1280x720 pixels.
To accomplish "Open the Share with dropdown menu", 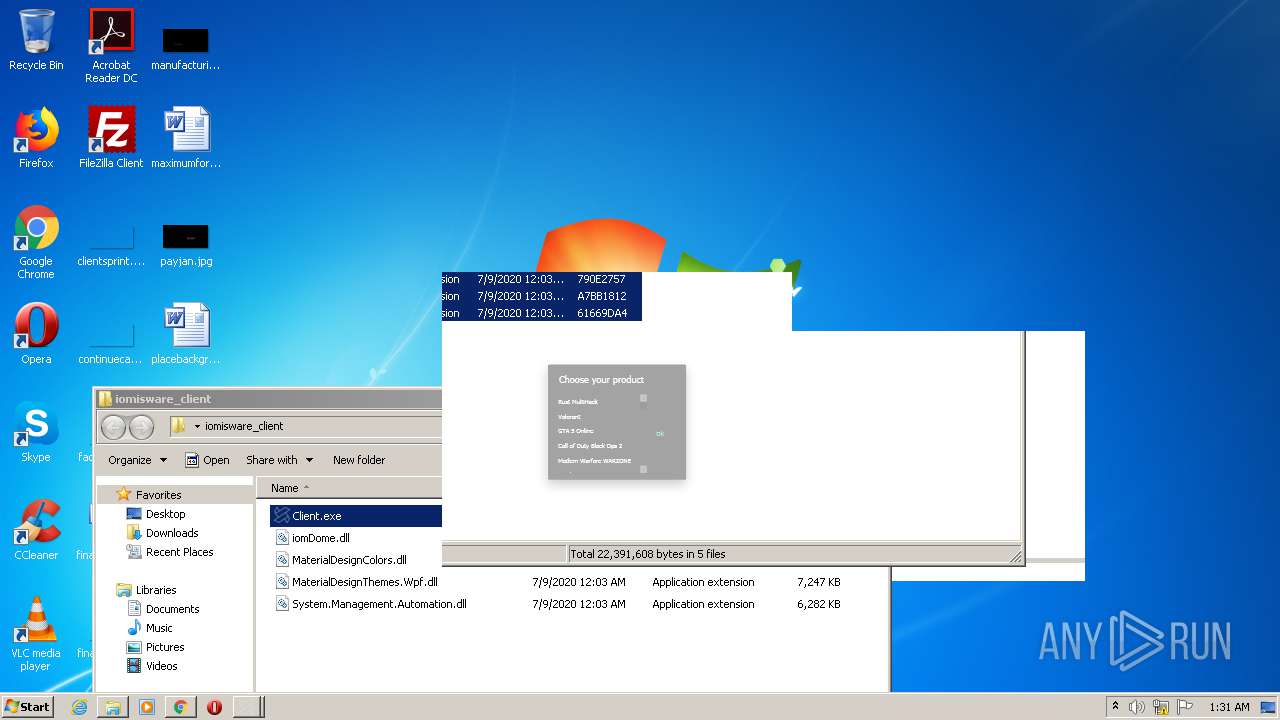I will (280, 460).
